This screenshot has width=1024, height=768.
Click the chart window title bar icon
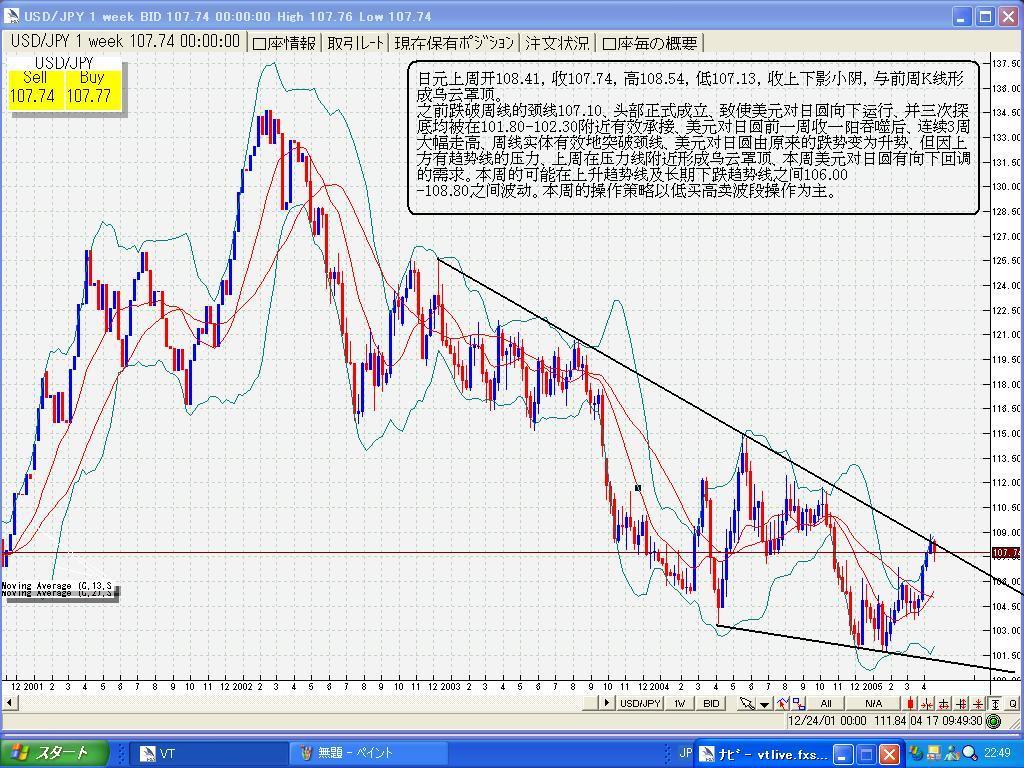click(11, 16)
